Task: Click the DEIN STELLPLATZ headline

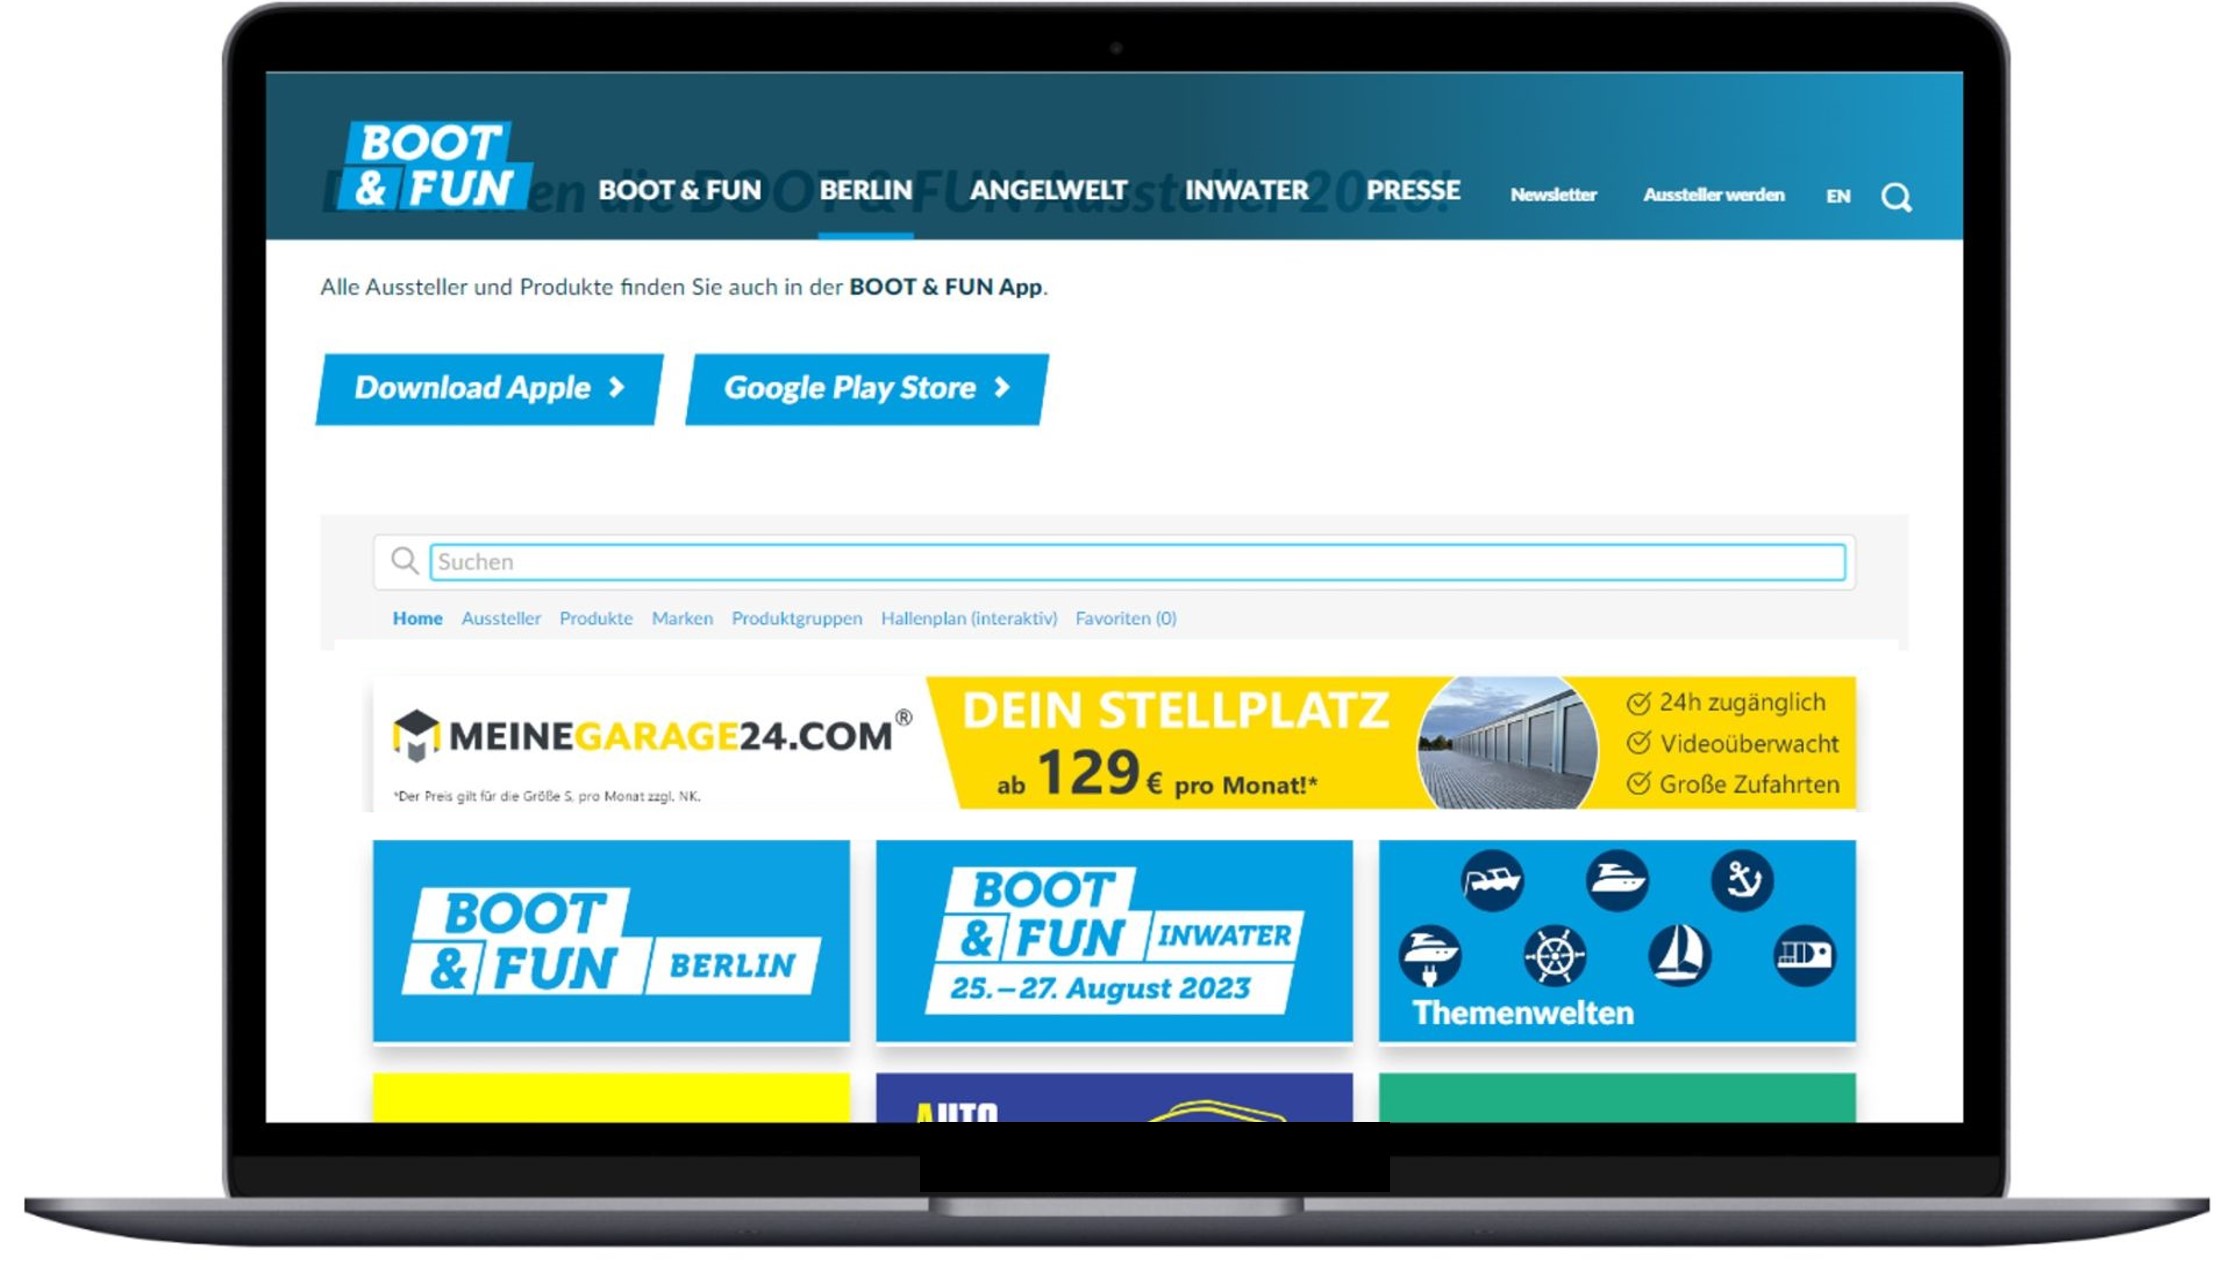Action: pyautogui.click(x=1175, y=711)
